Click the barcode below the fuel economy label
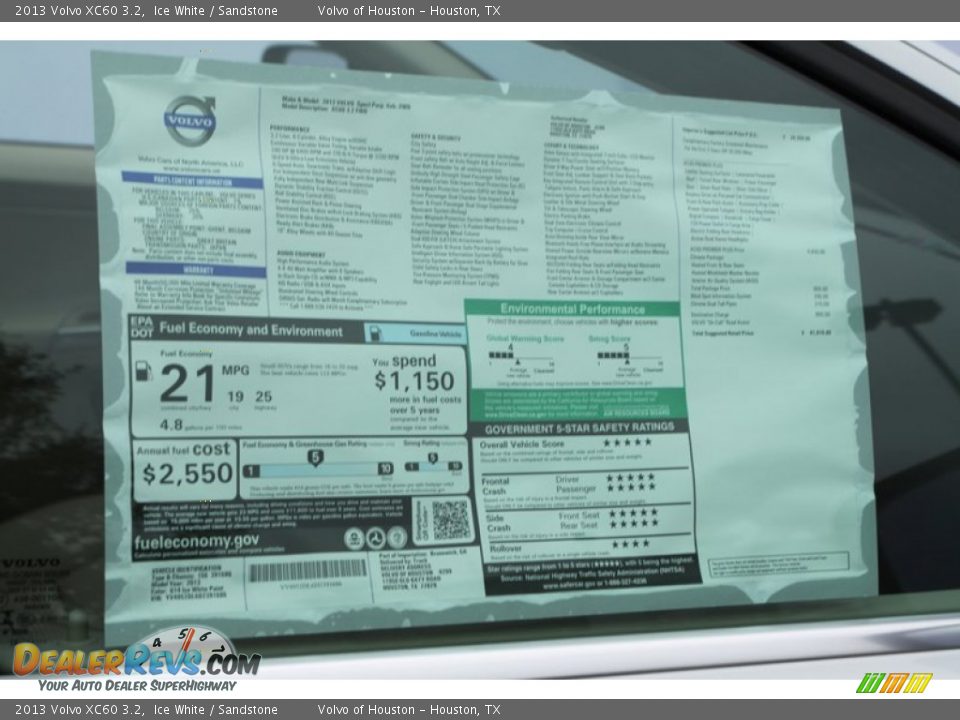960x720 pixels. pos(307,570)
